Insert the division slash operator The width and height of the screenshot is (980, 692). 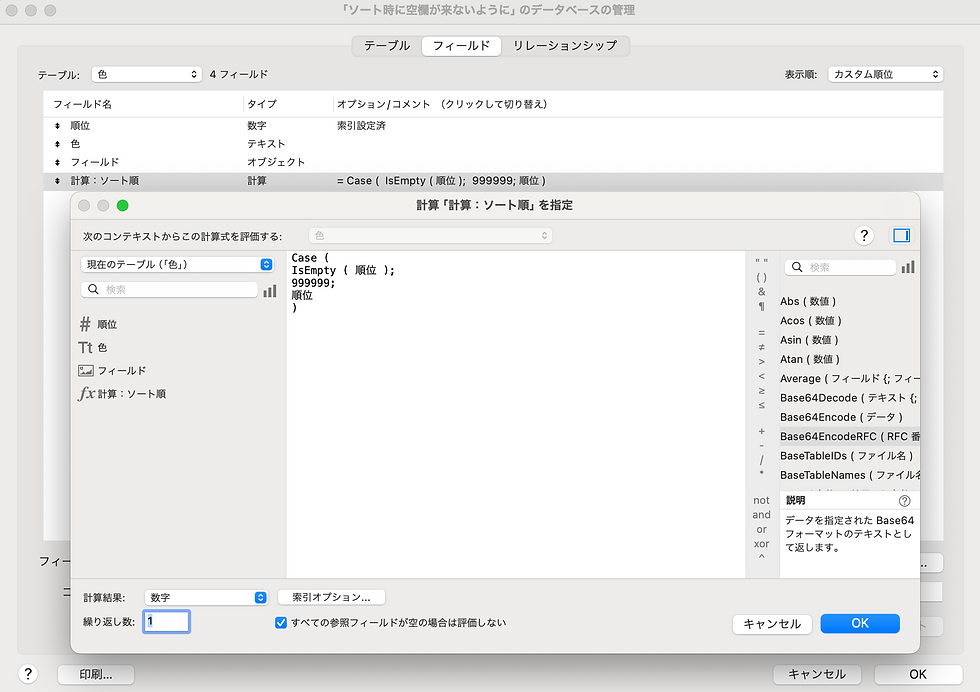[x=761, y=460]
